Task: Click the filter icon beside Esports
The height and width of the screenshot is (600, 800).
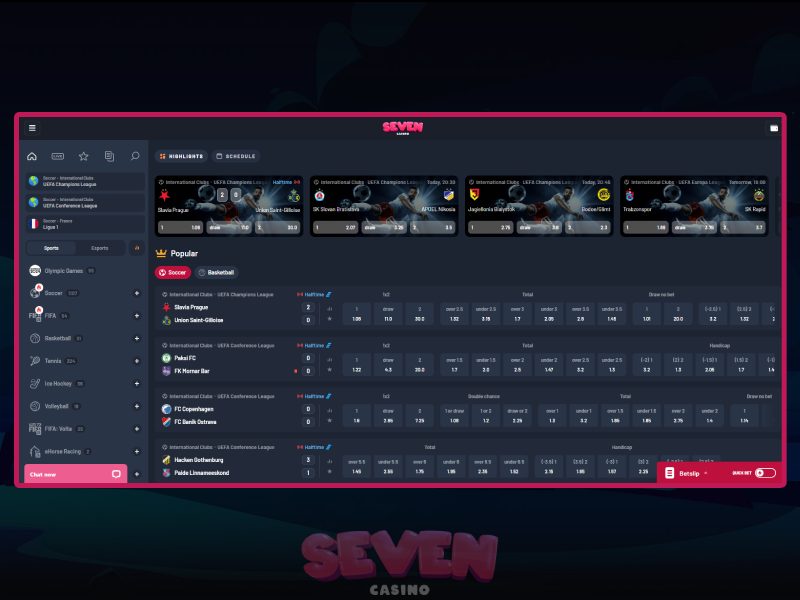Action: tap(137, 248)
